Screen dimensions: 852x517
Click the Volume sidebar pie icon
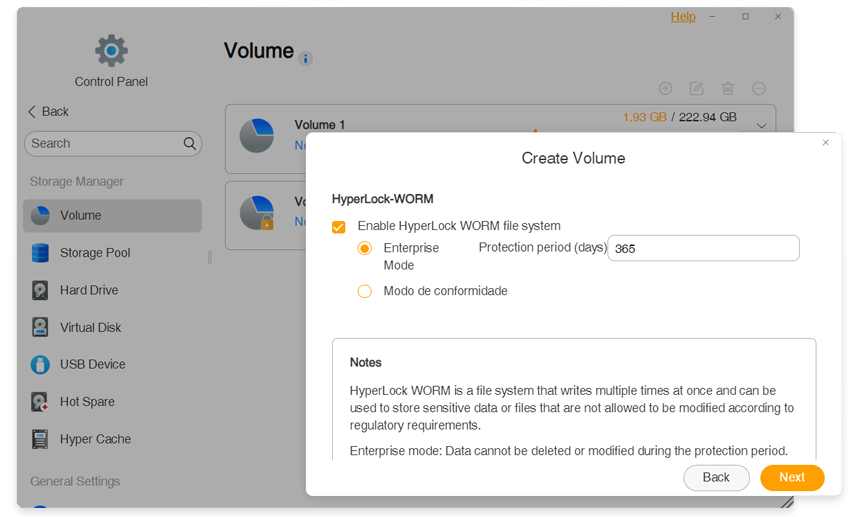40,215
